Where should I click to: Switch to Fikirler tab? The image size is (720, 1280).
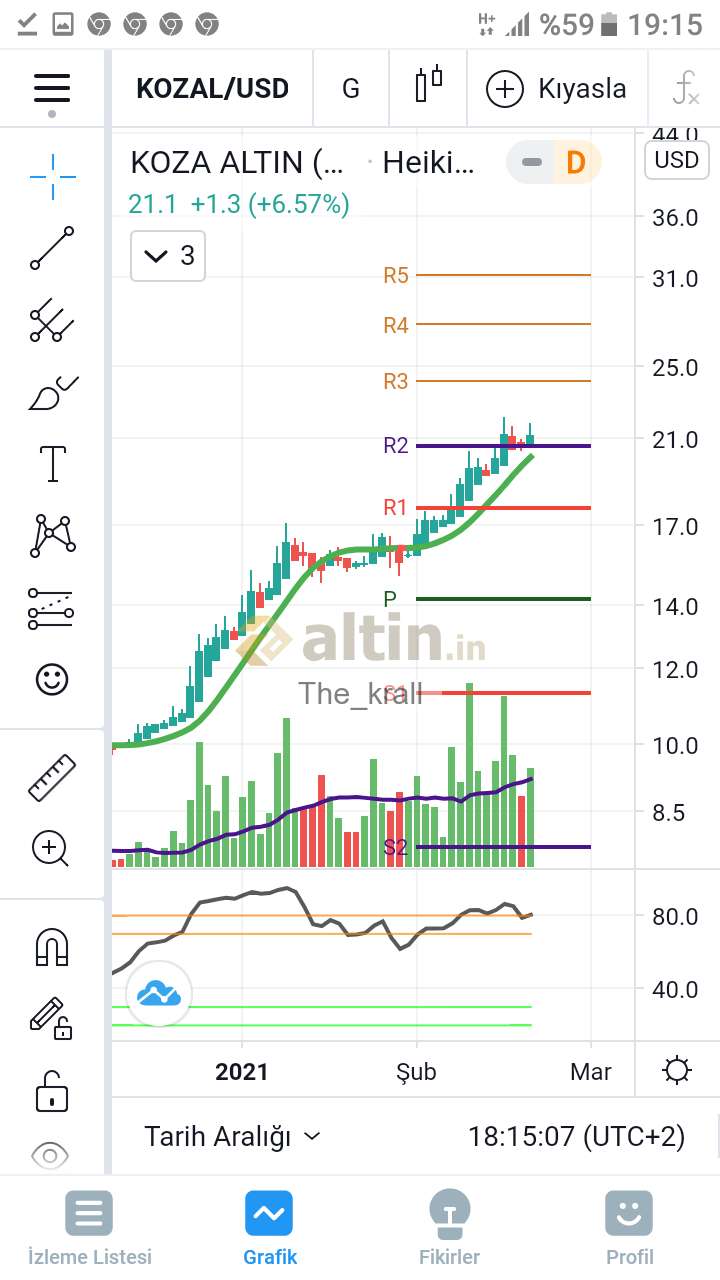pos(449,1228)
